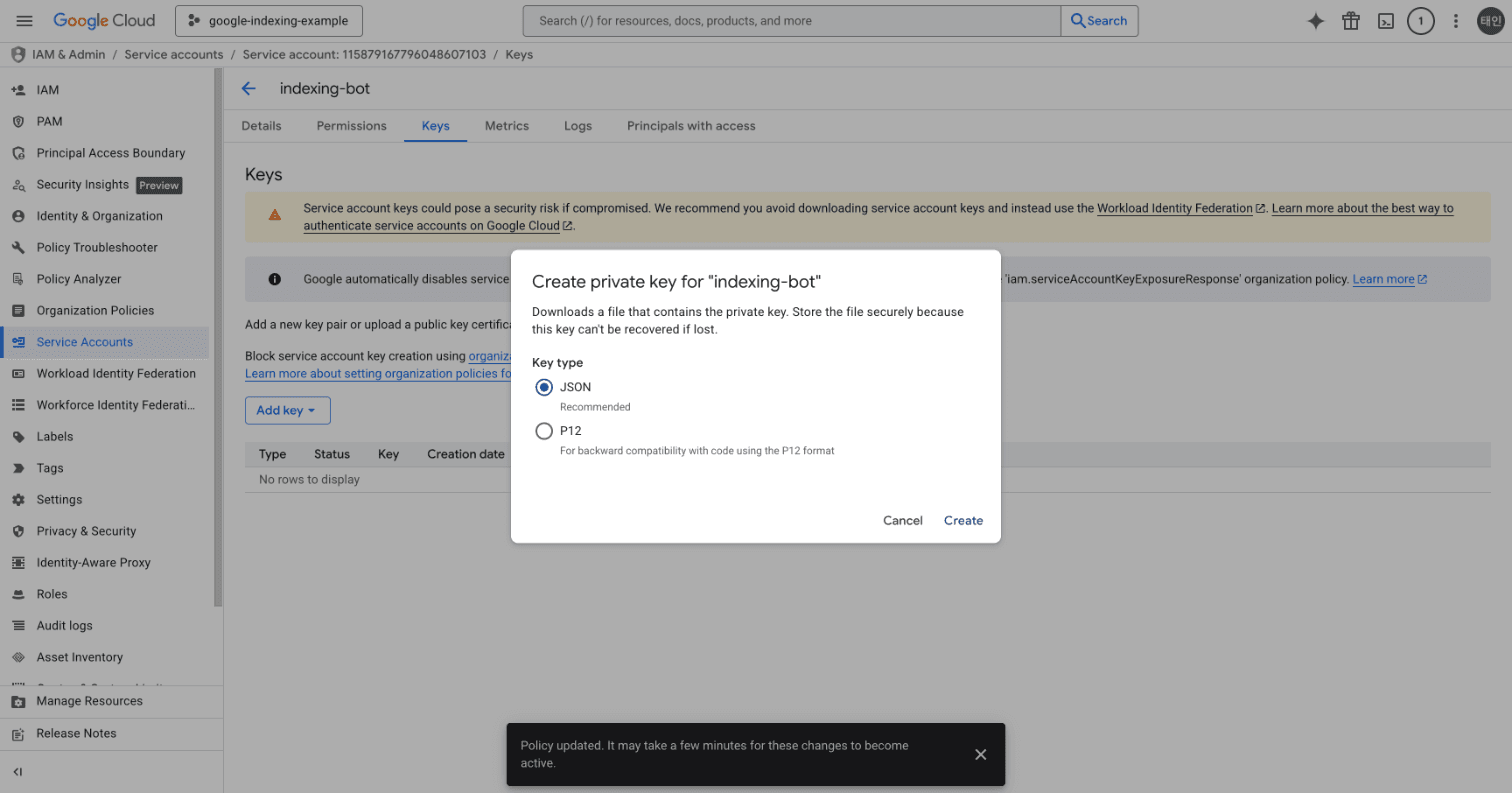The image size is (1512, 793).
Task: Switch to the Permissions tab
Action: (351, 126)
